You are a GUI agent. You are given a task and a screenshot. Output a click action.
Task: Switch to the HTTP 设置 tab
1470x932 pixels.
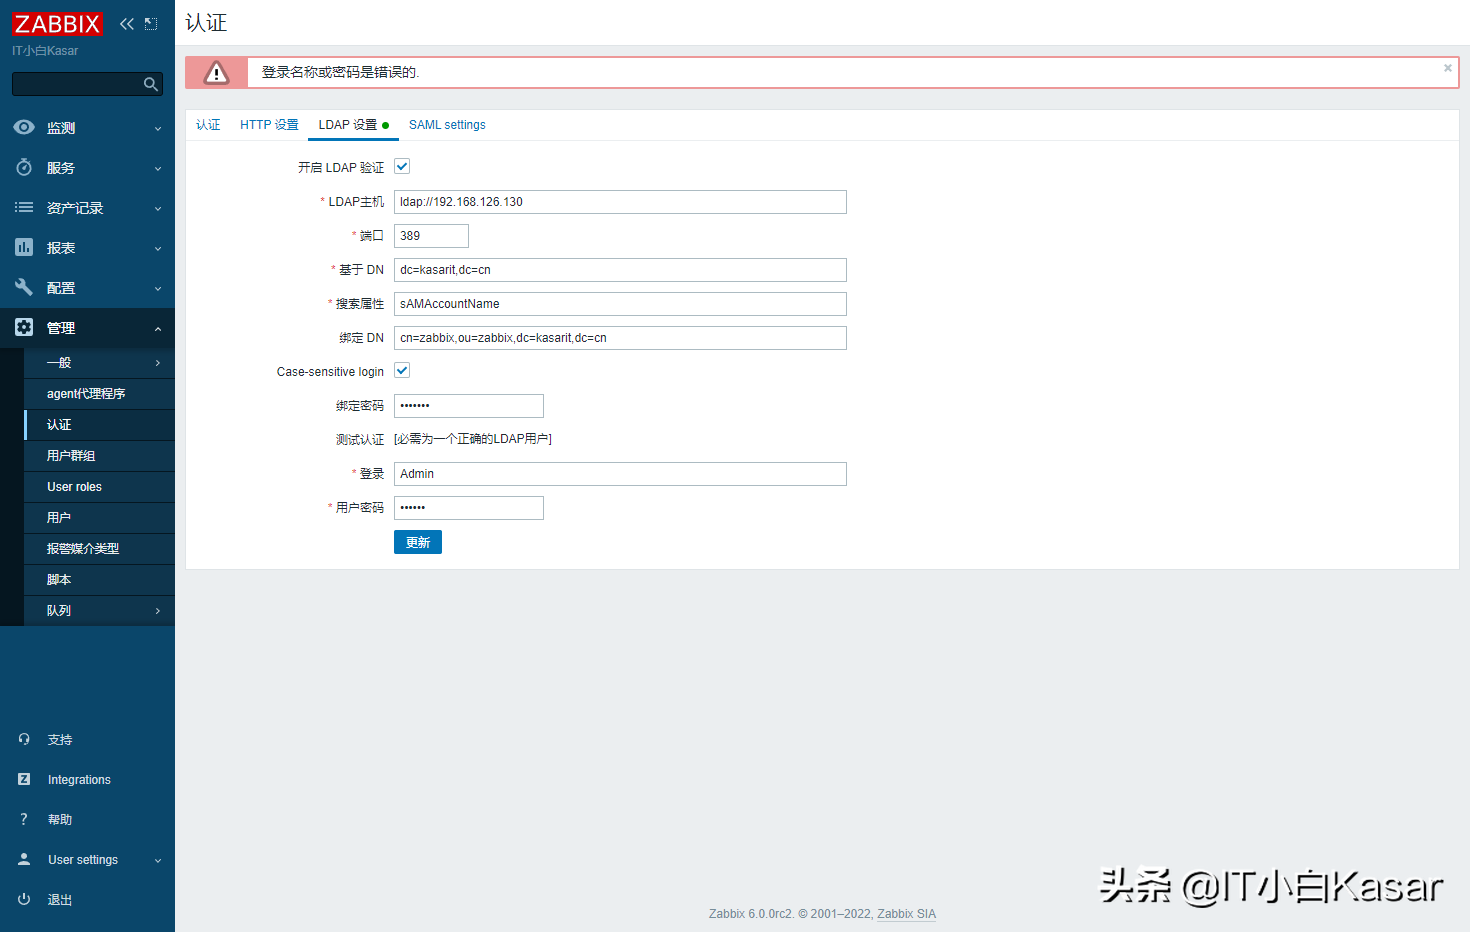click(x=269, y=125)
